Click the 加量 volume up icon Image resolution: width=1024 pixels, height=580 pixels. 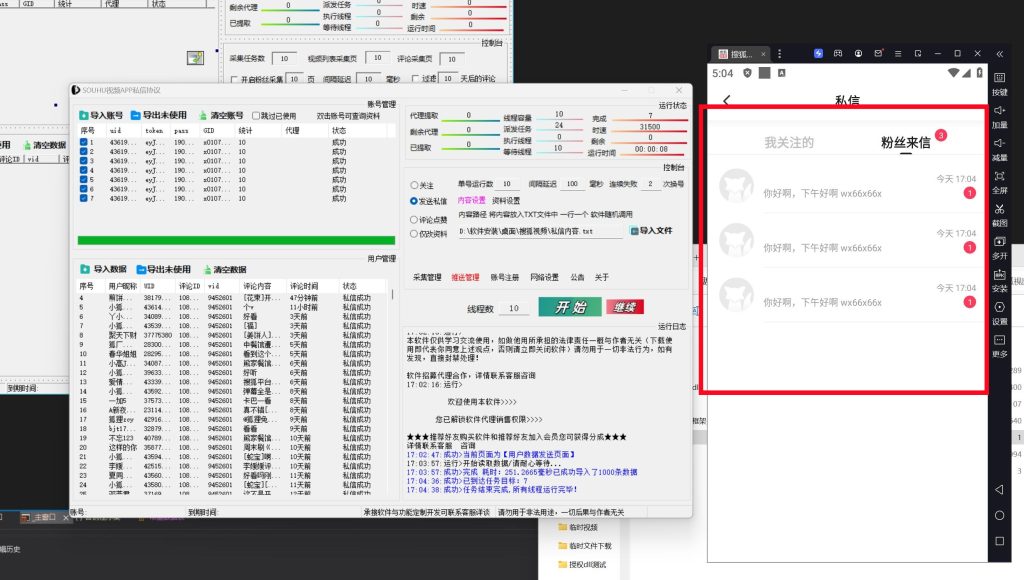point(999,110)
